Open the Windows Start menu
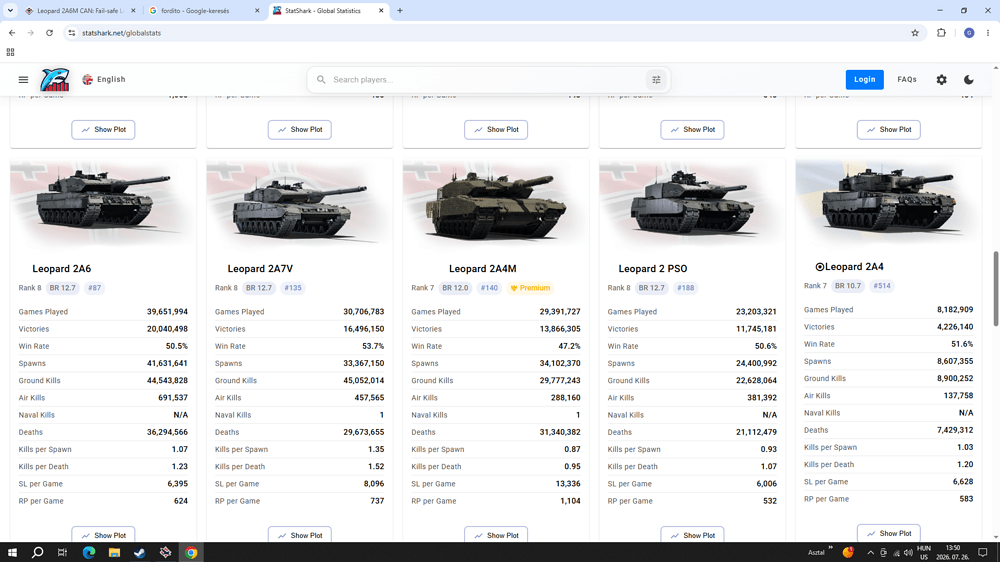The width and height of the screenshot is (1000, 562). tap(12, 552)
